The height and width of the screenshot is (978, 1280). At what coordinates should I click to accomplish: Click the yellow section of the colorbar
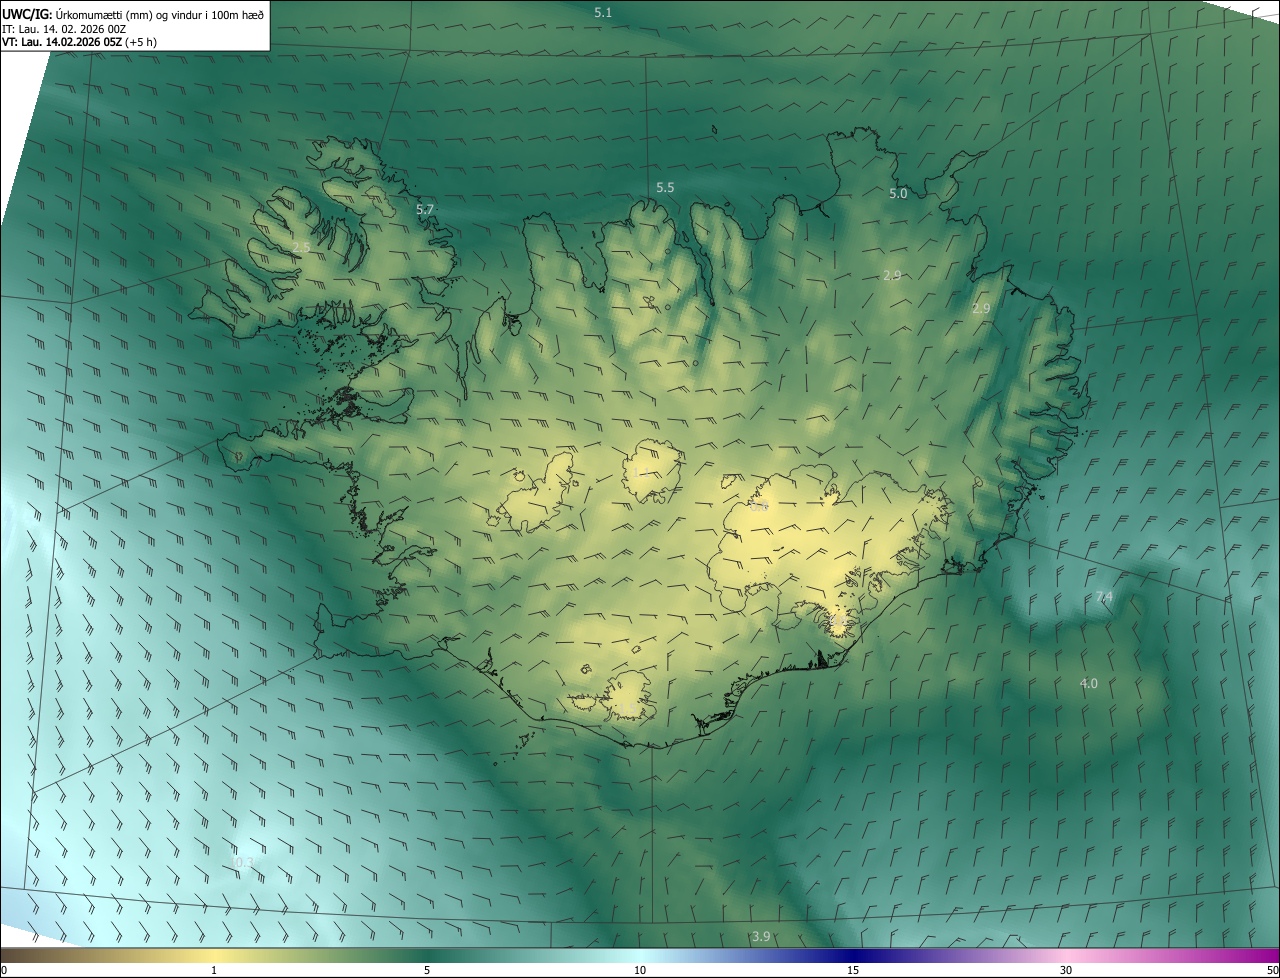click(x=215, y=956)
